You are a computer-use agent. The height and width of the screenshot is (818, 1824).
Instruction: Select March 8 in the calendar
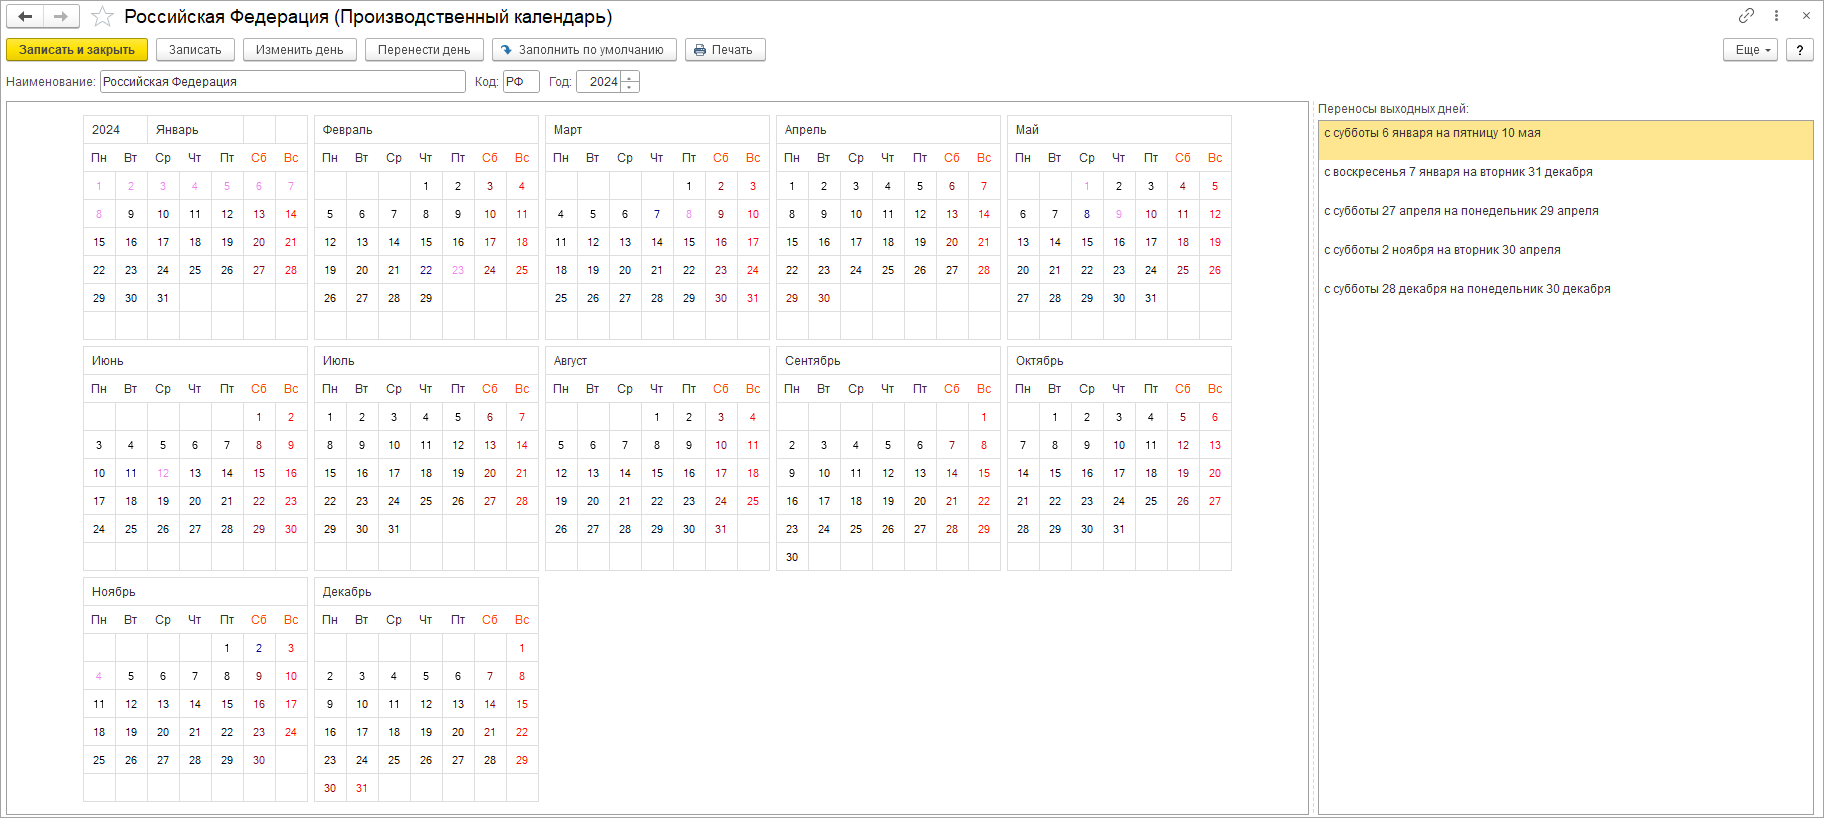click(x=689, y=214)
